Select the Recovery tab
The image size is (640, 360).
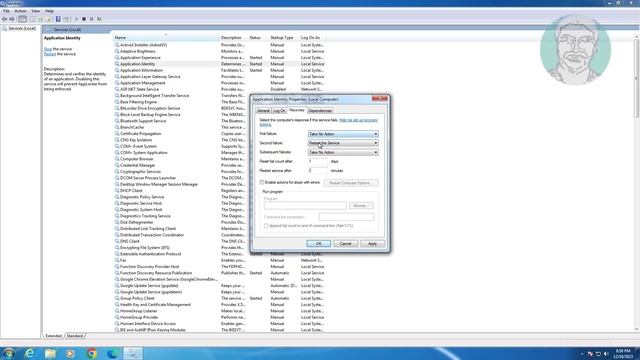tap(297, 110)
